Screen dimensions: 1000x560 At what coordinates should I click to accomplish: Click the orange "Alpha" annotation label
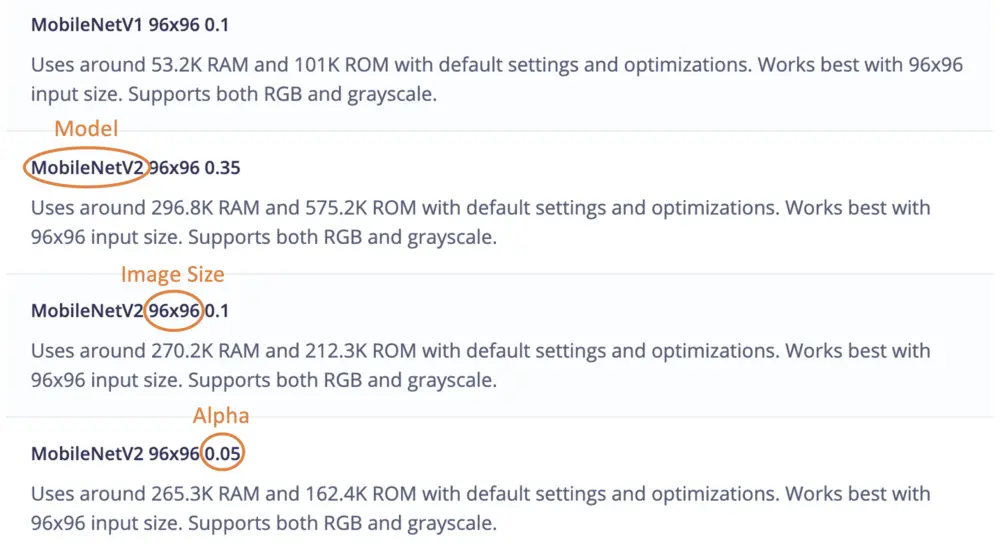pos(221,415)
